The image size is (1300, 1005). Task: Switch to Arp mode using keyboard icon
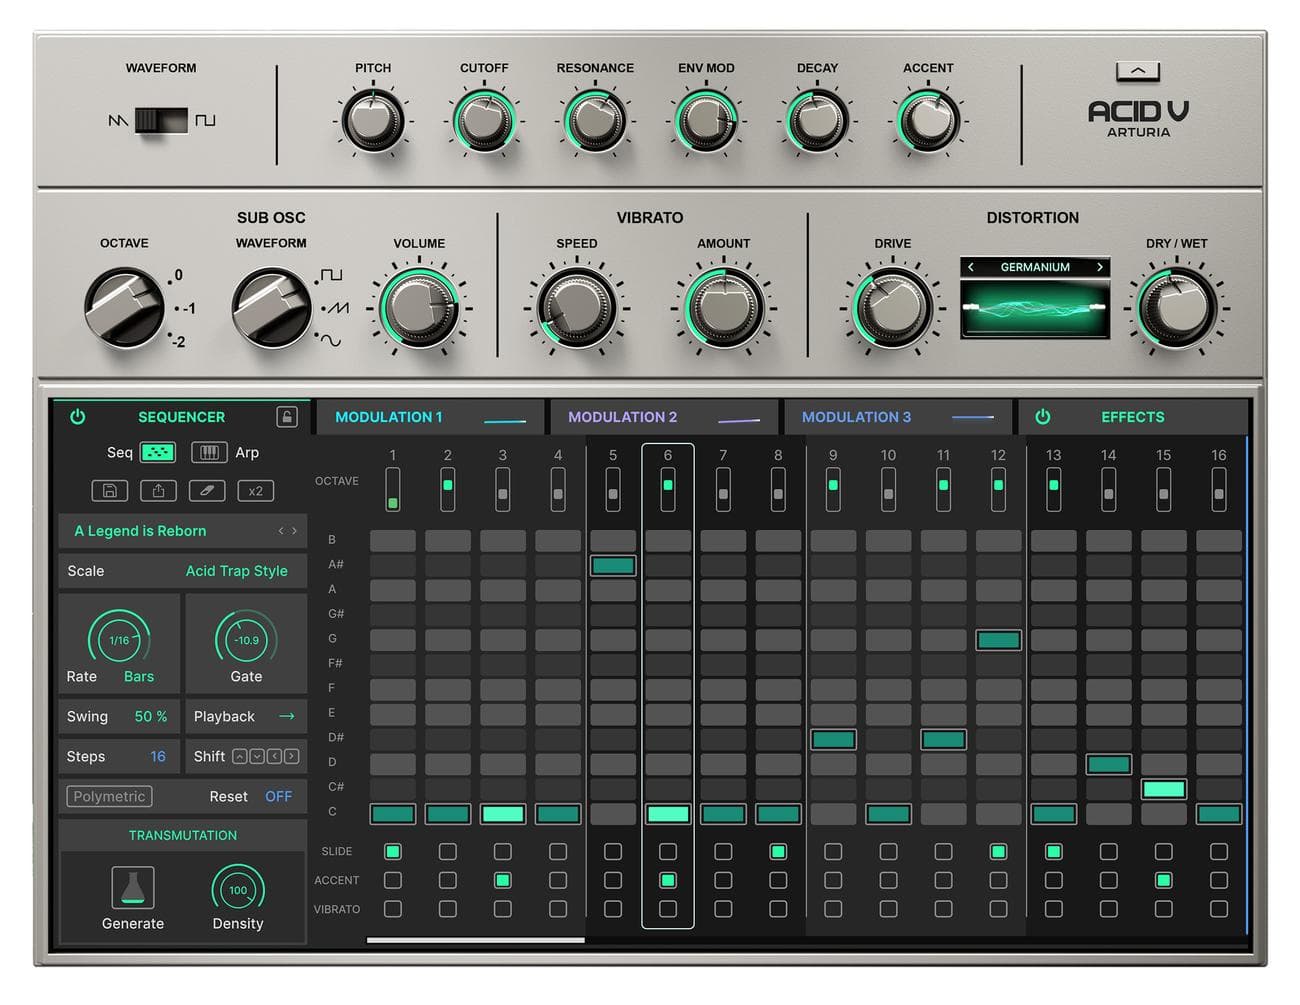(209, 452)
